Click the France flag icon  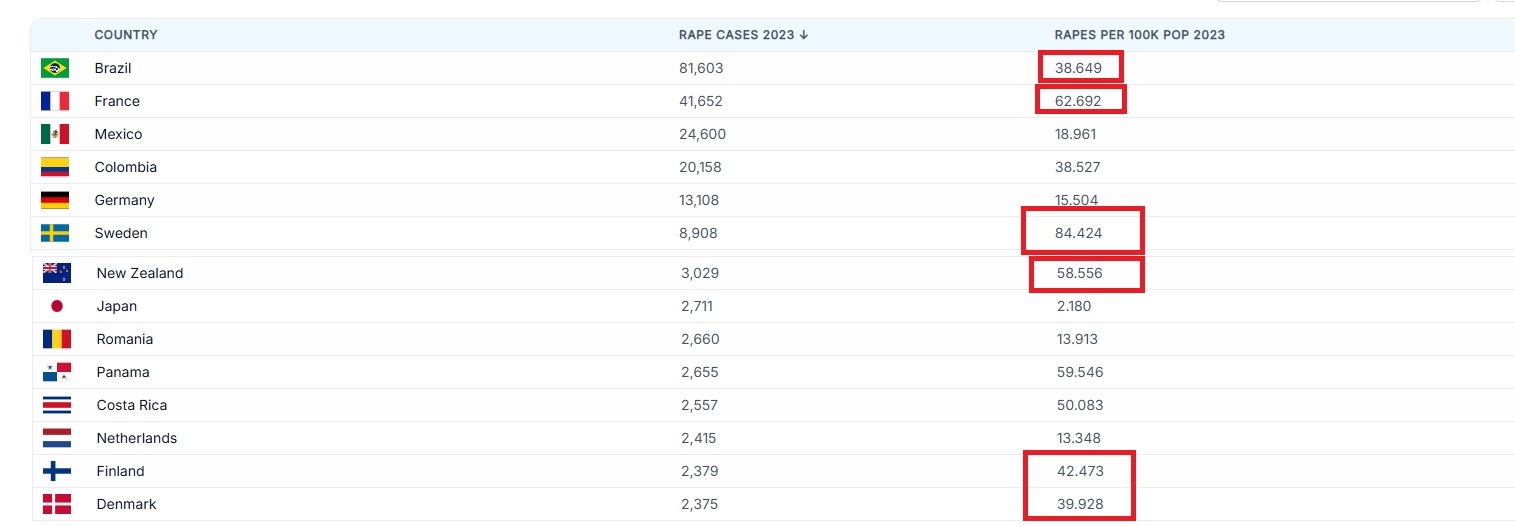[55, 101]
